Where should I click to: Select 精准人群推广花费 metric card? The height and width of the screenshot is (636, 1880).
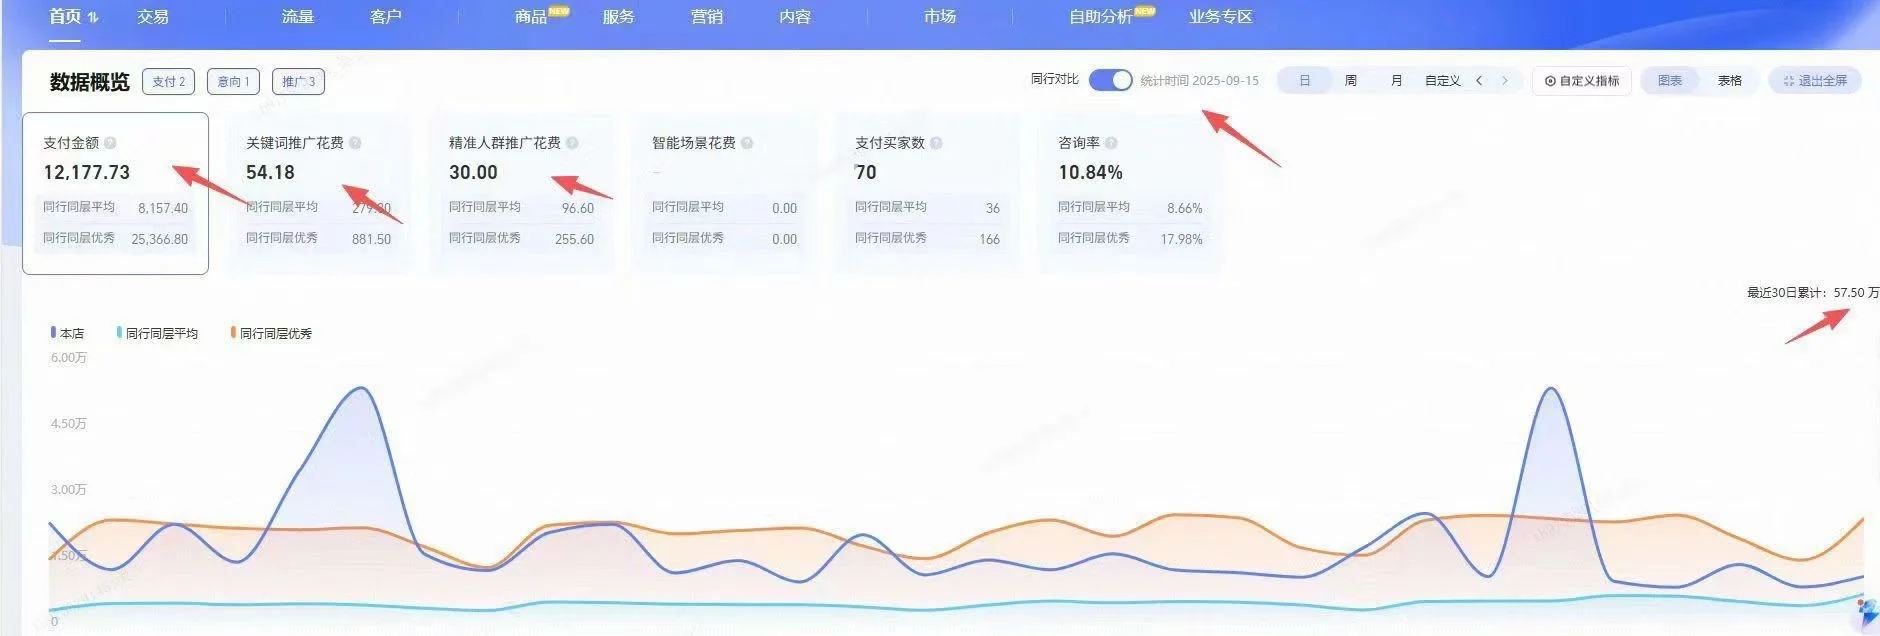tap(522, 193)
